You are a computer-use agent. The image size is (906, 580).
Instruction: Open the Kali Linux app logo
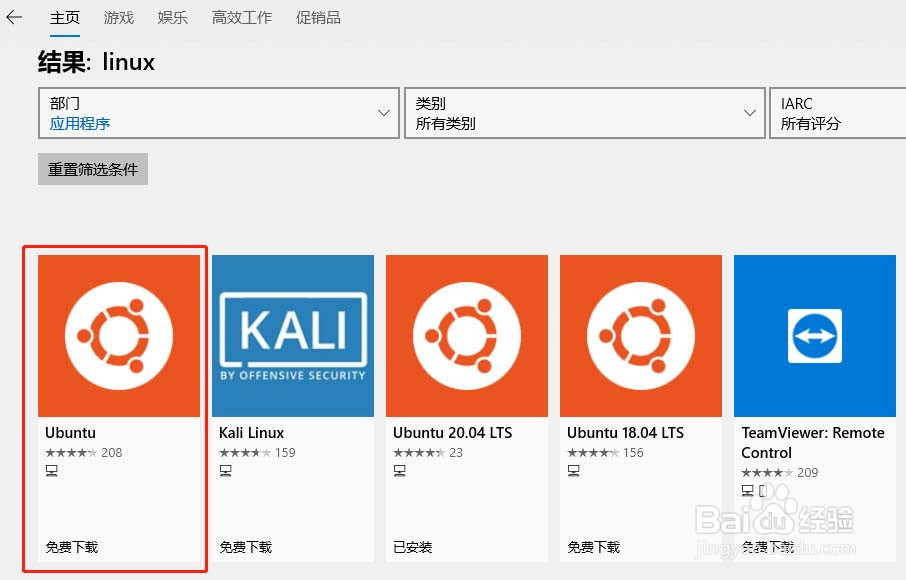[293, 336]
